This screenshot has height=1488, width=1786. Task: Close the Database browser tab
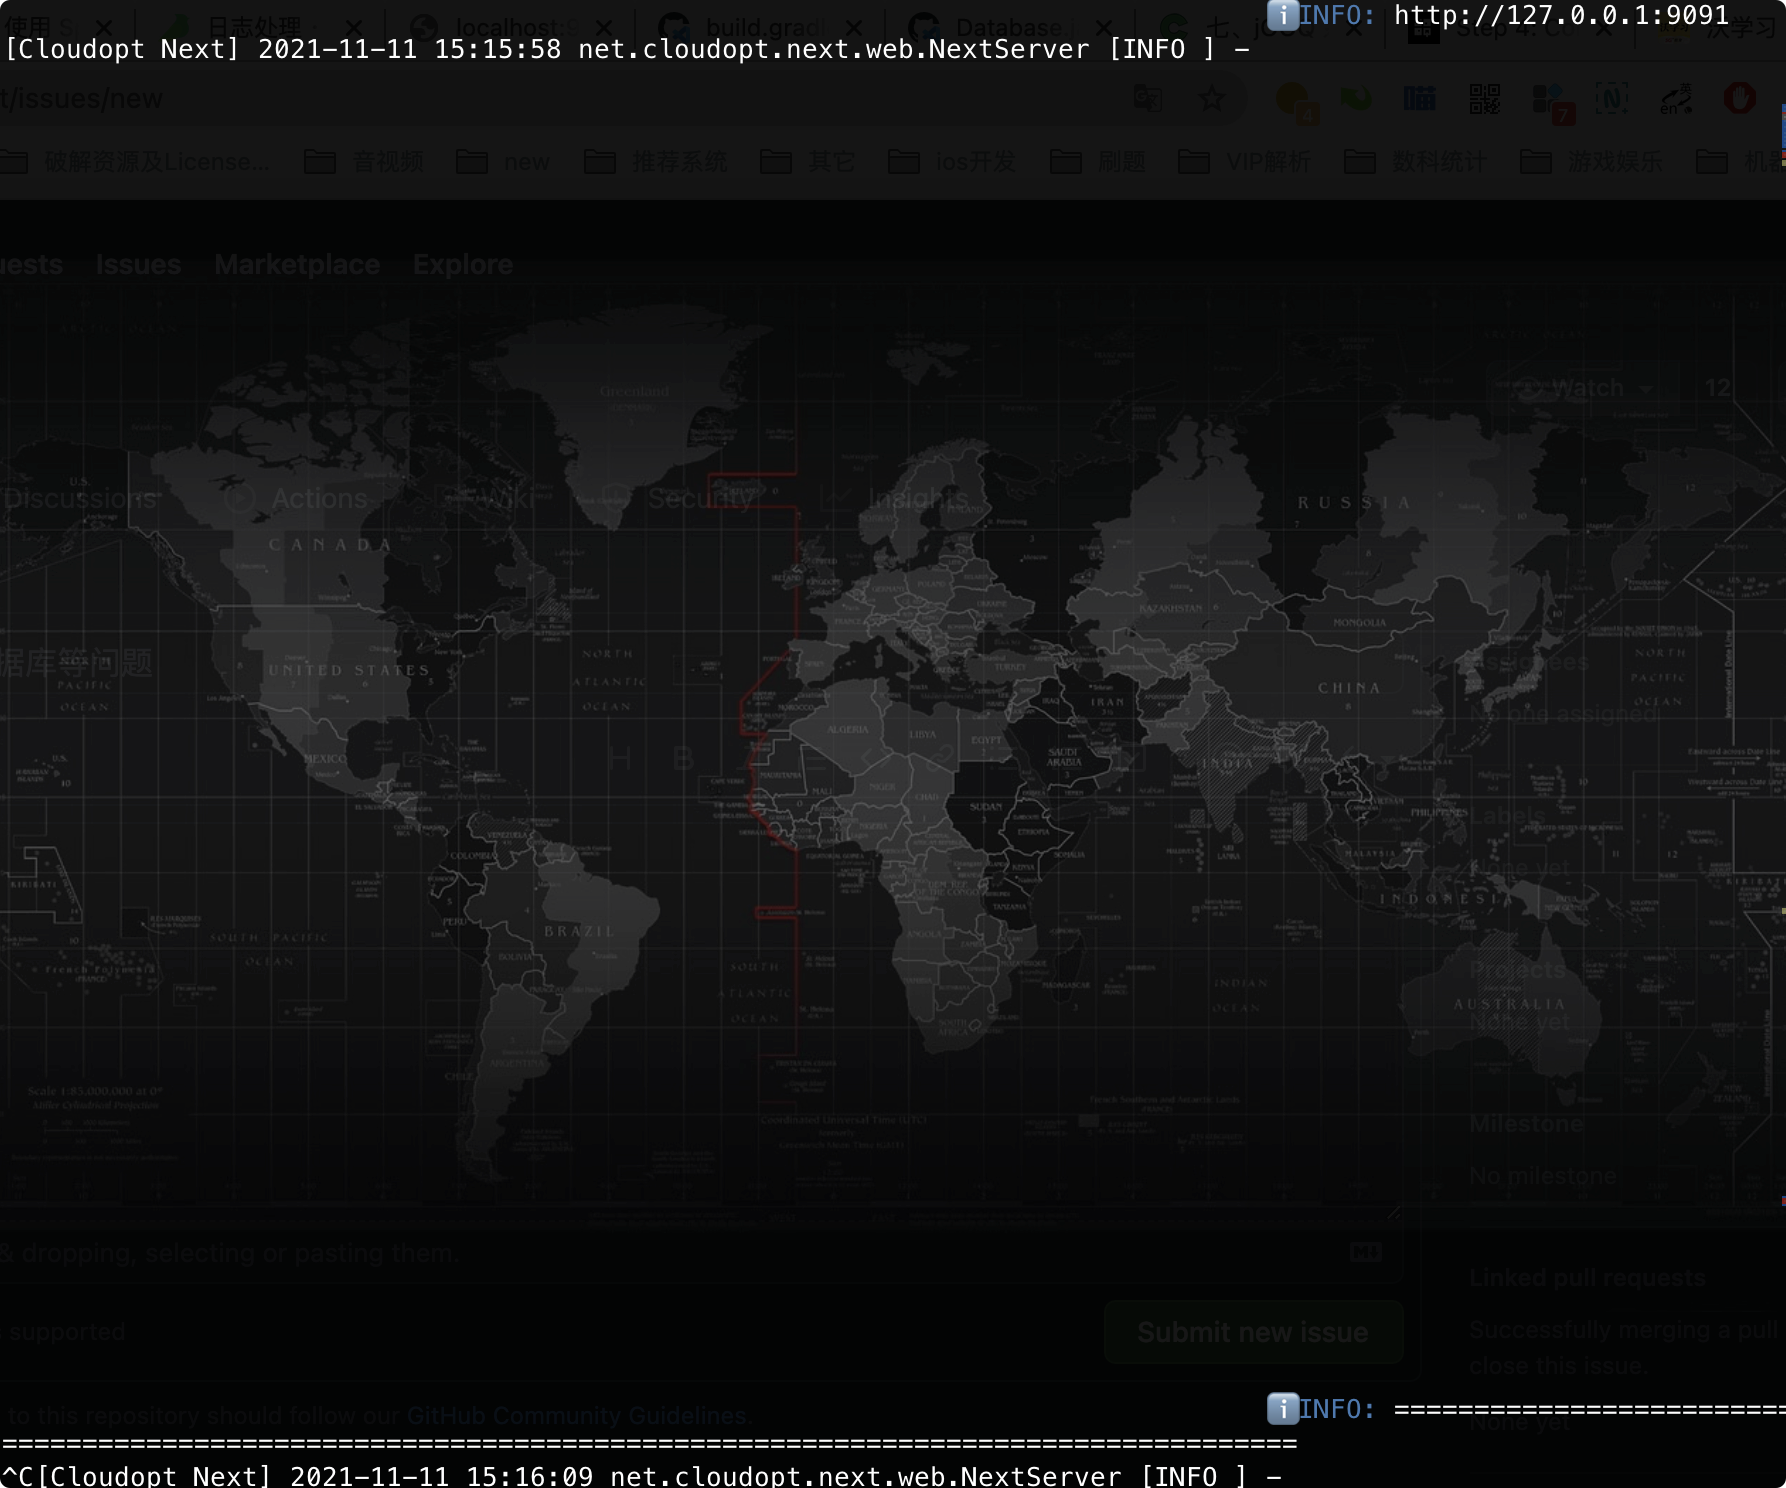pos(1103,28)
